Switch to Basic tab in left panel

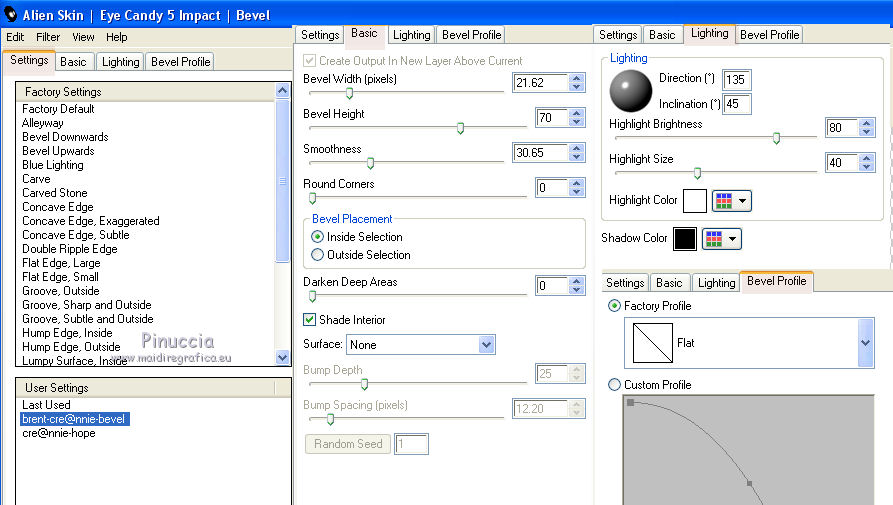click(x=73, y=61)
